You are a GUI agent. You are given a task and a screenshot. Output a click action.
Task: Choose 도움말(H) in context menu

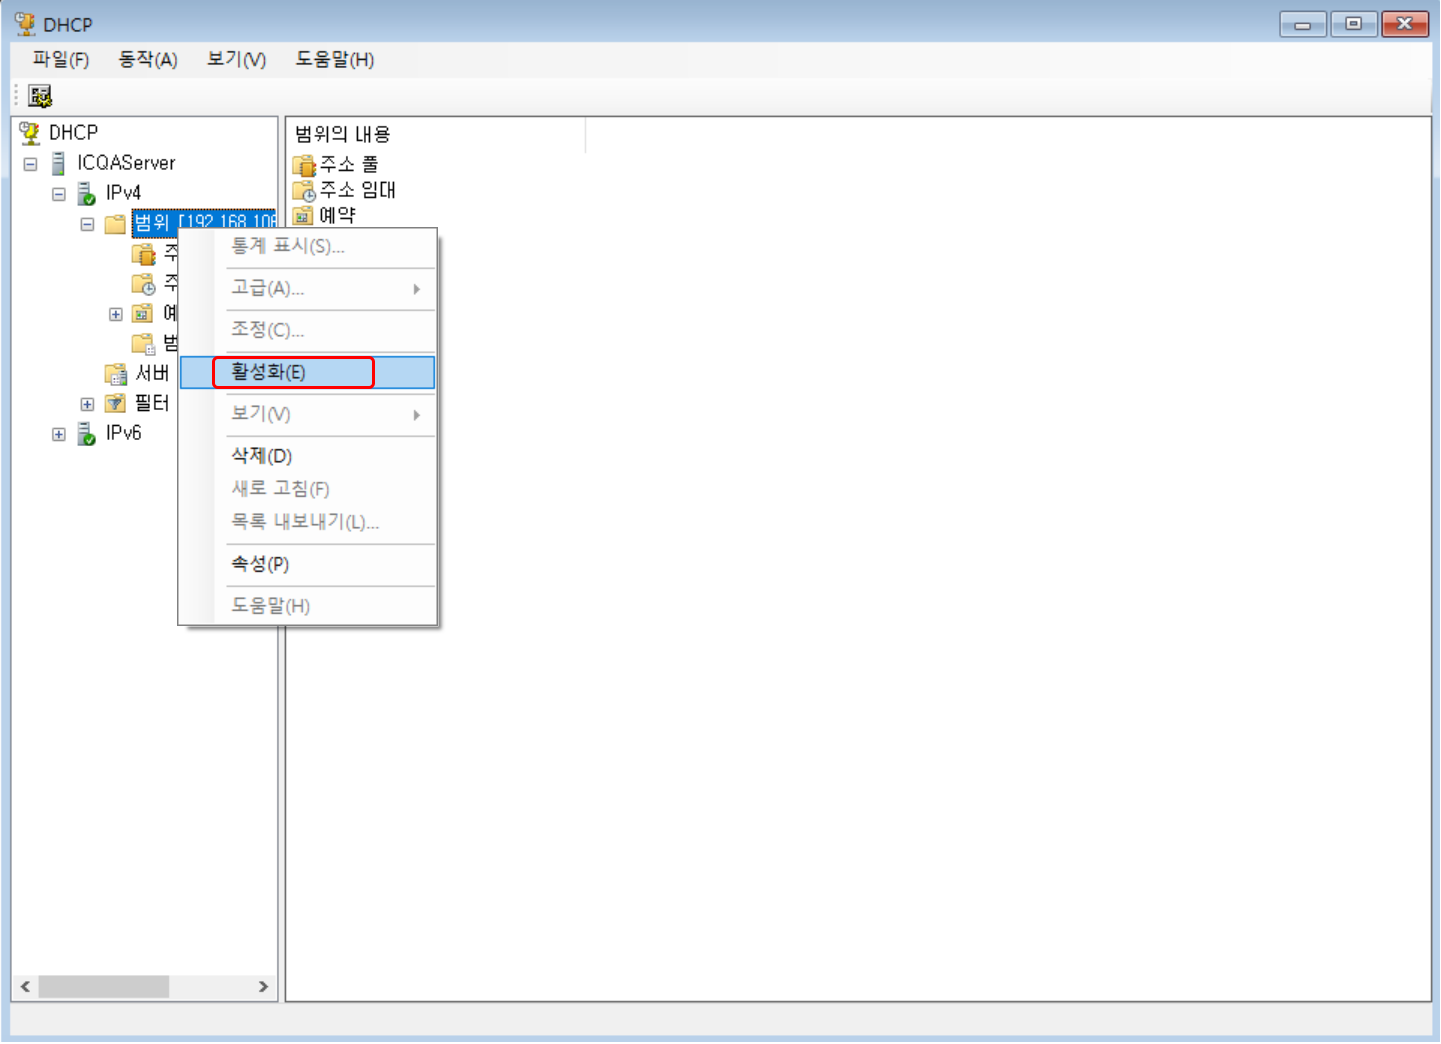pyautogui.click(x=307, y=606)
